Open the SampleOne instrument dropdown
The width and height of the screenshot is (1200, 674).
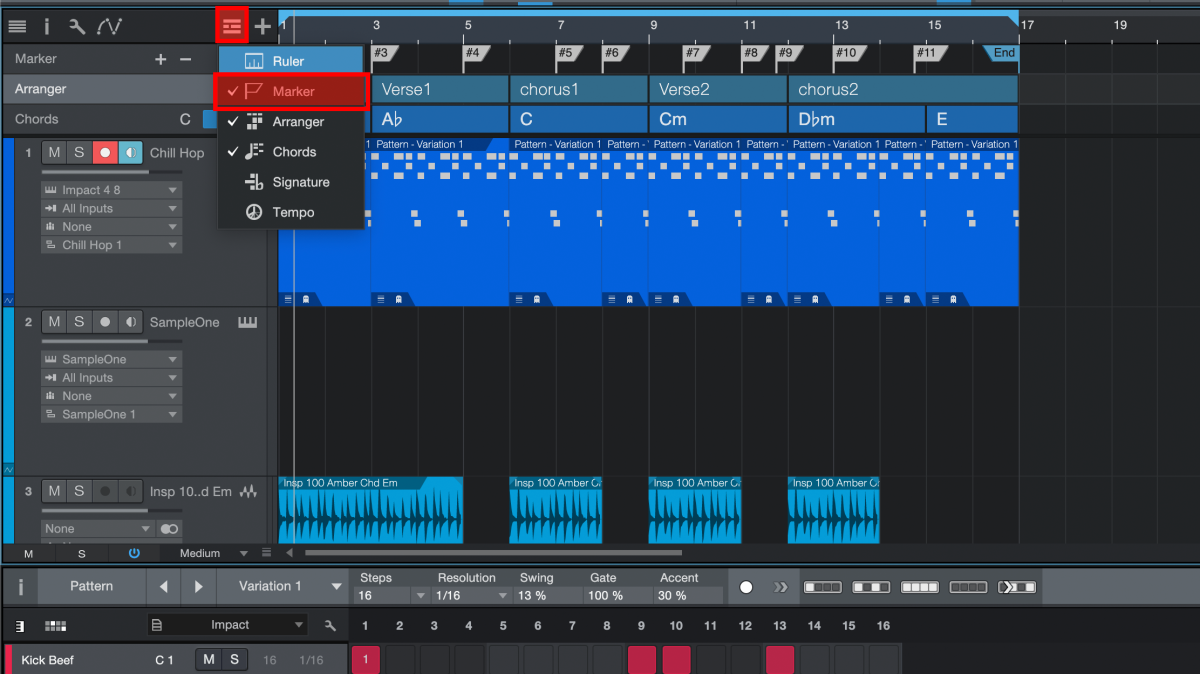pyautogui.click(x=111, y=359)
